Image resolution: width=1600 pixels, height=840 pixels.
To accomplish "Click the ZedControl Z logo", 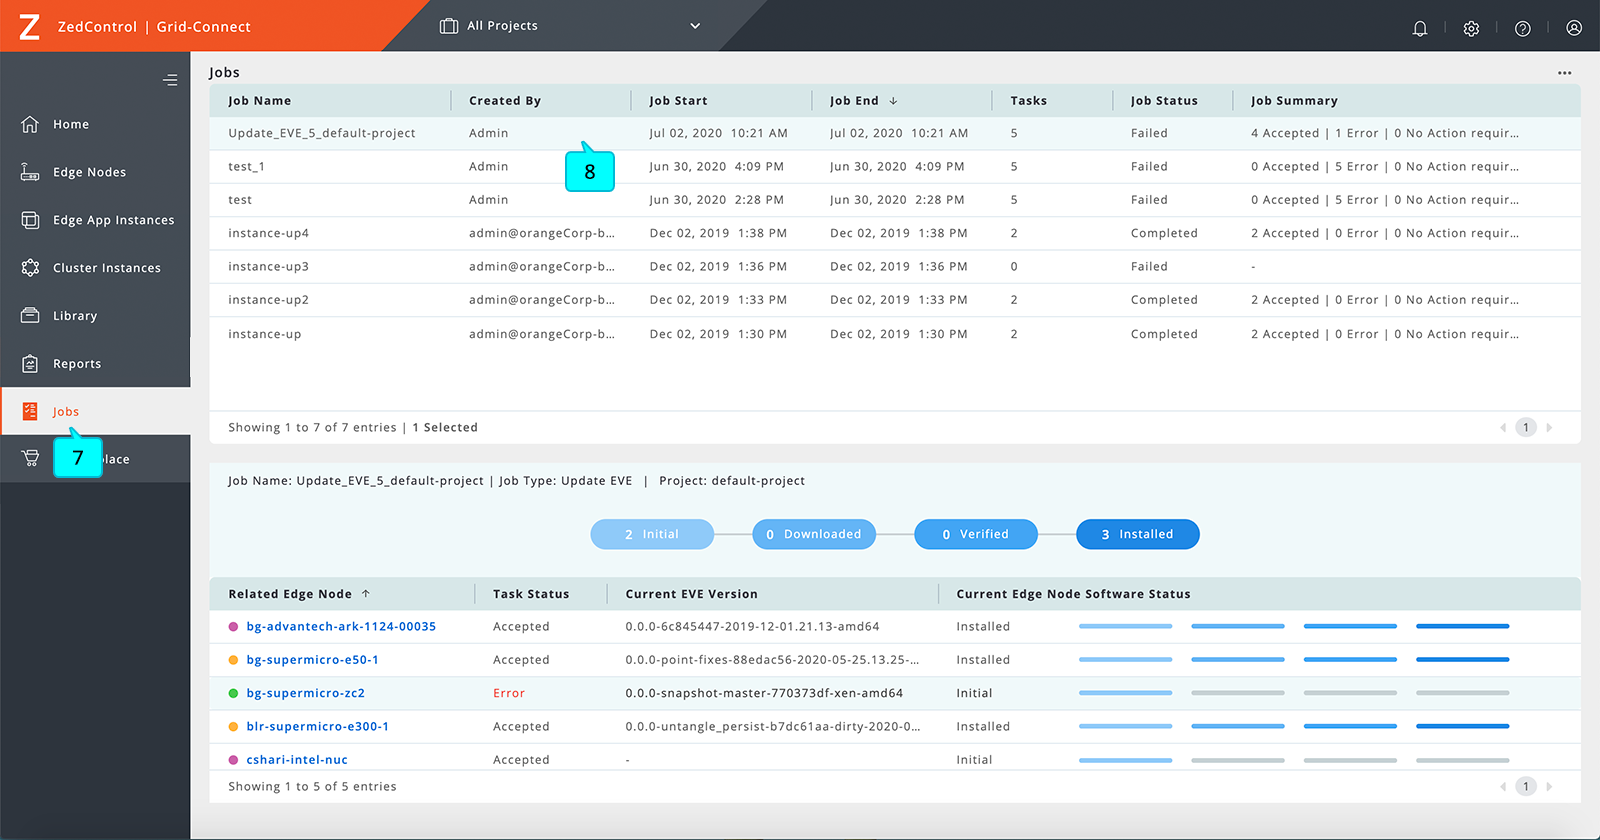I will pos(30,27).
